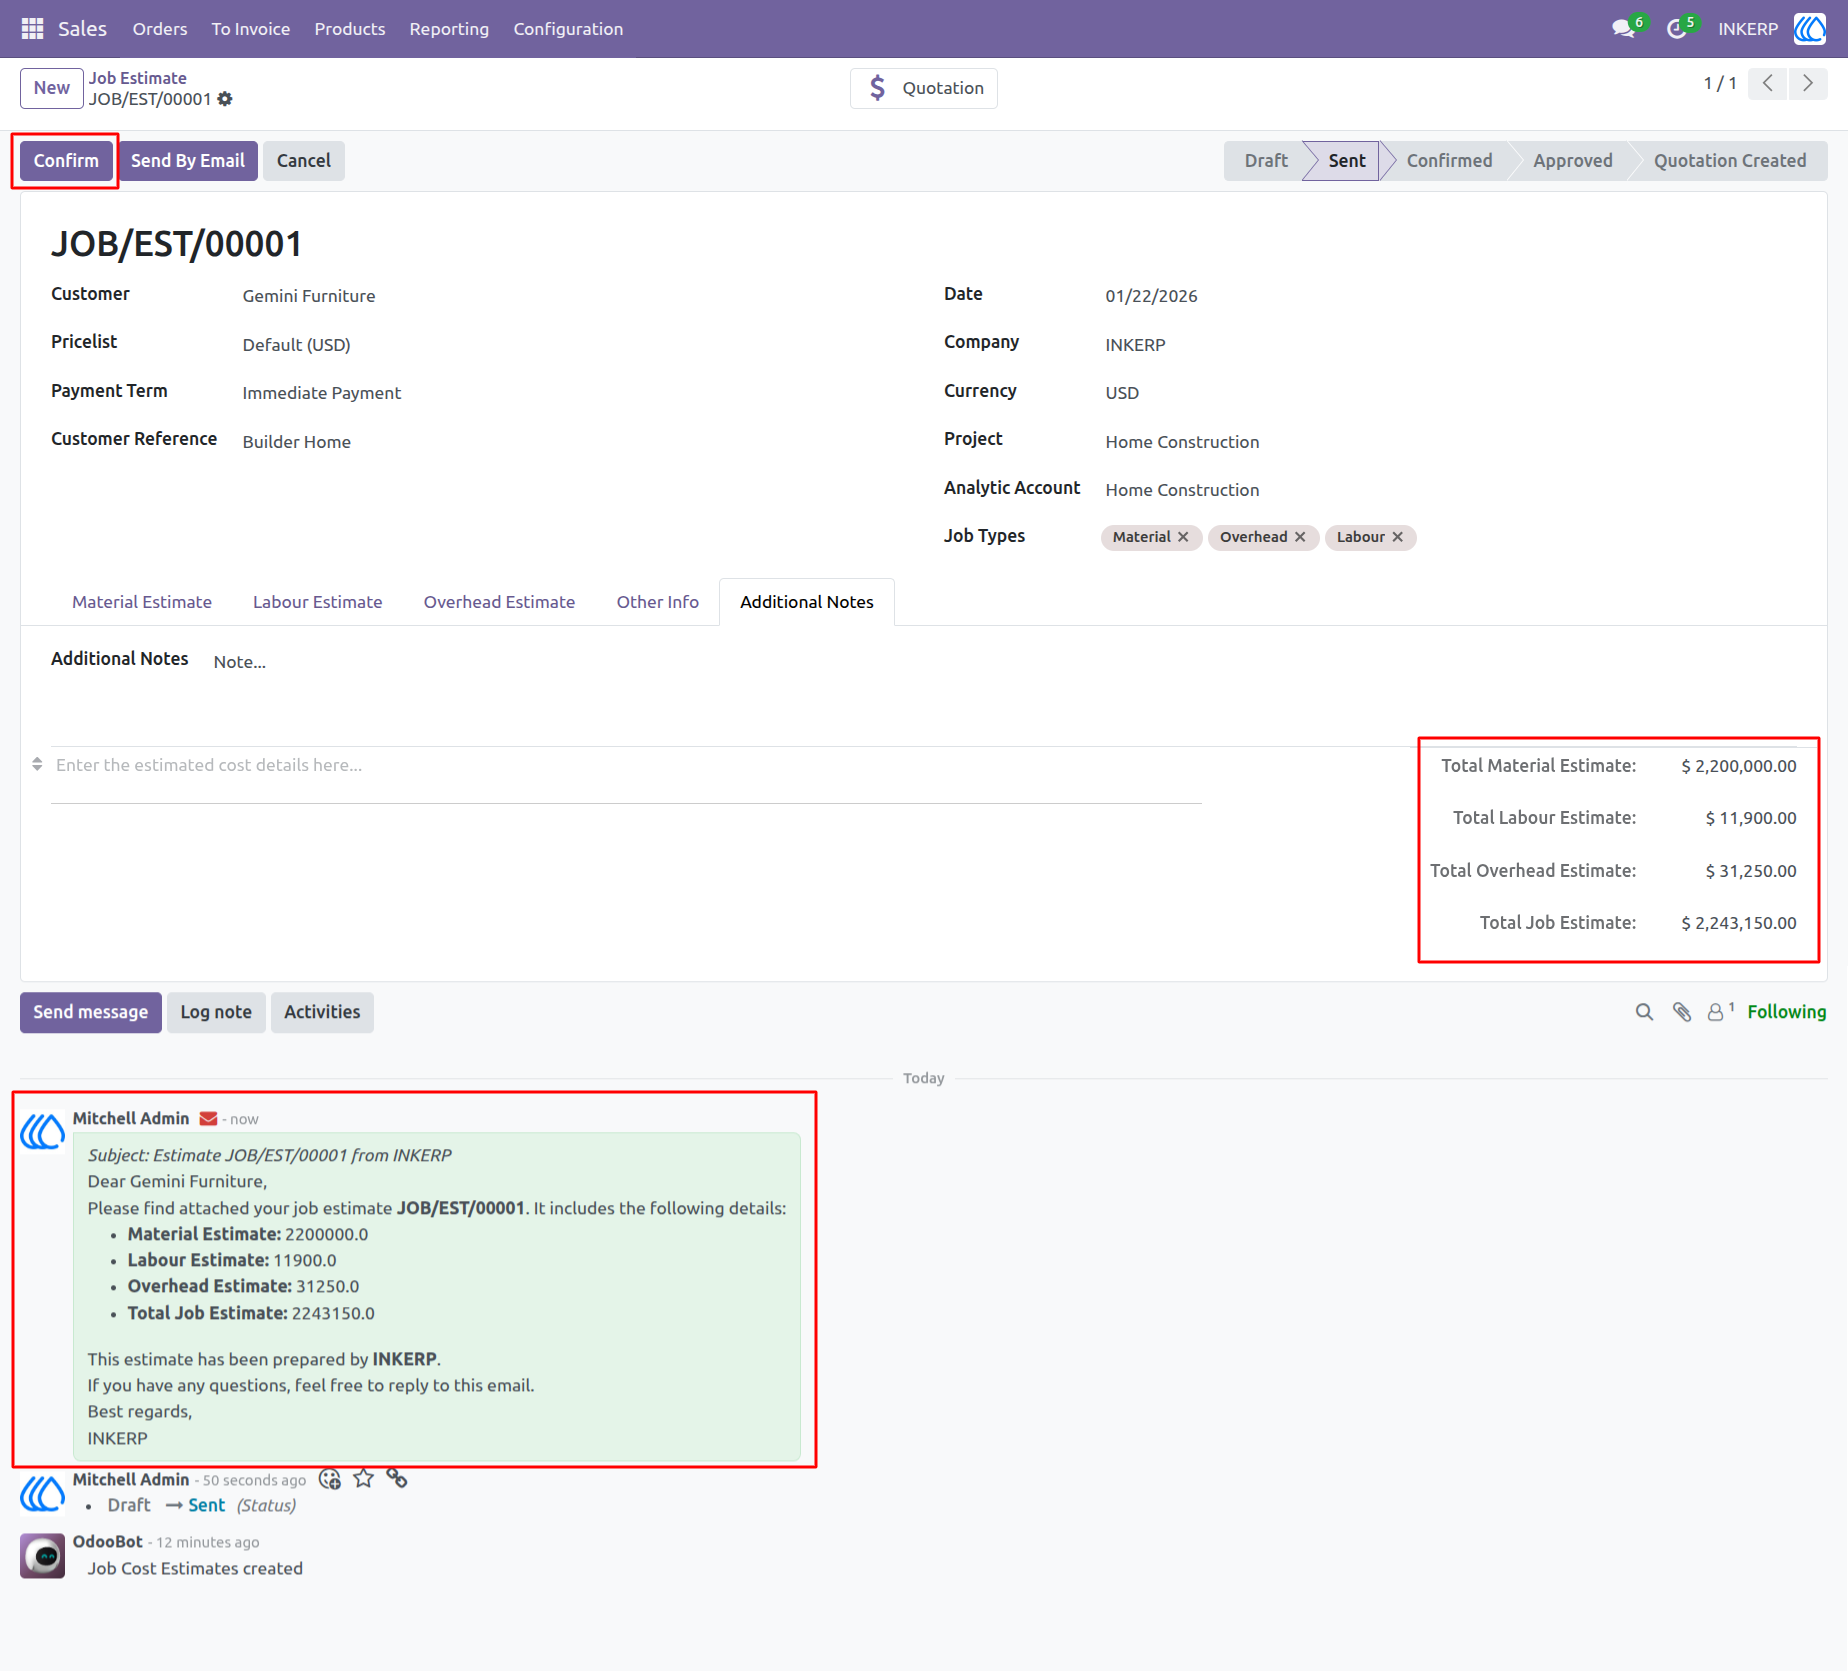Open the conversations messages icon
Viewport: 1848px width, 1674px height.
[1624, 29]
